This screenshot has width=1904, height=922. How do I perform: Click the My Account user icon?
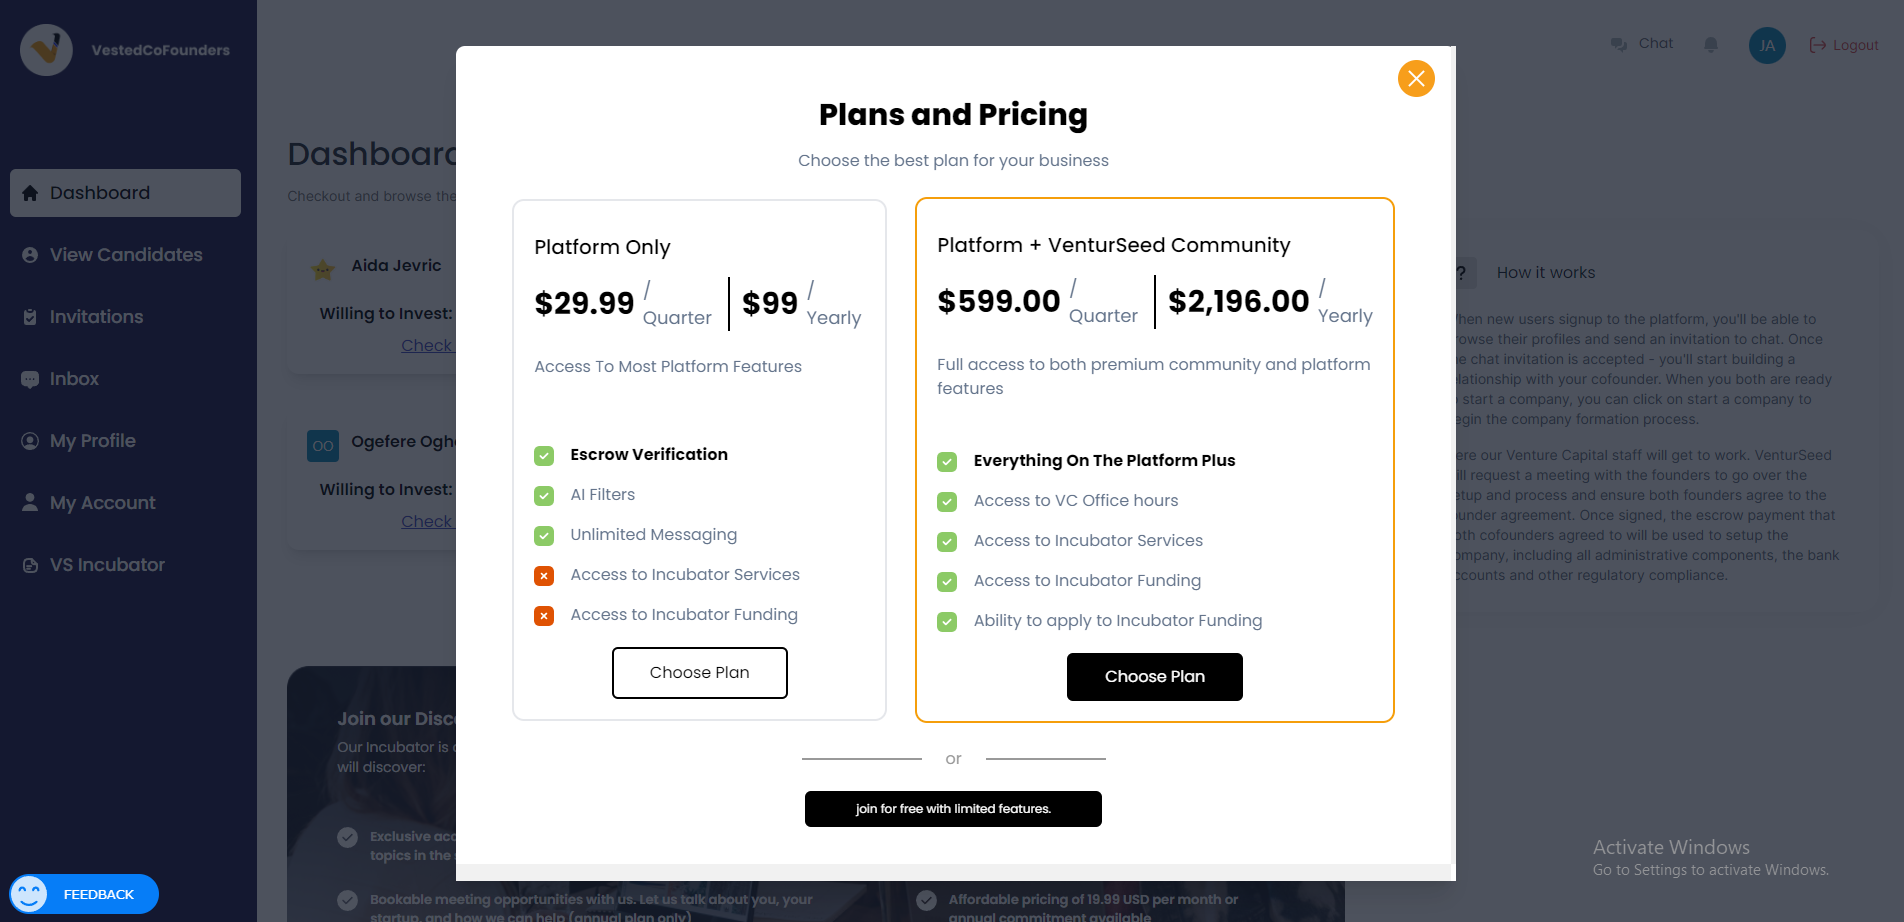[x=30, y=502]
